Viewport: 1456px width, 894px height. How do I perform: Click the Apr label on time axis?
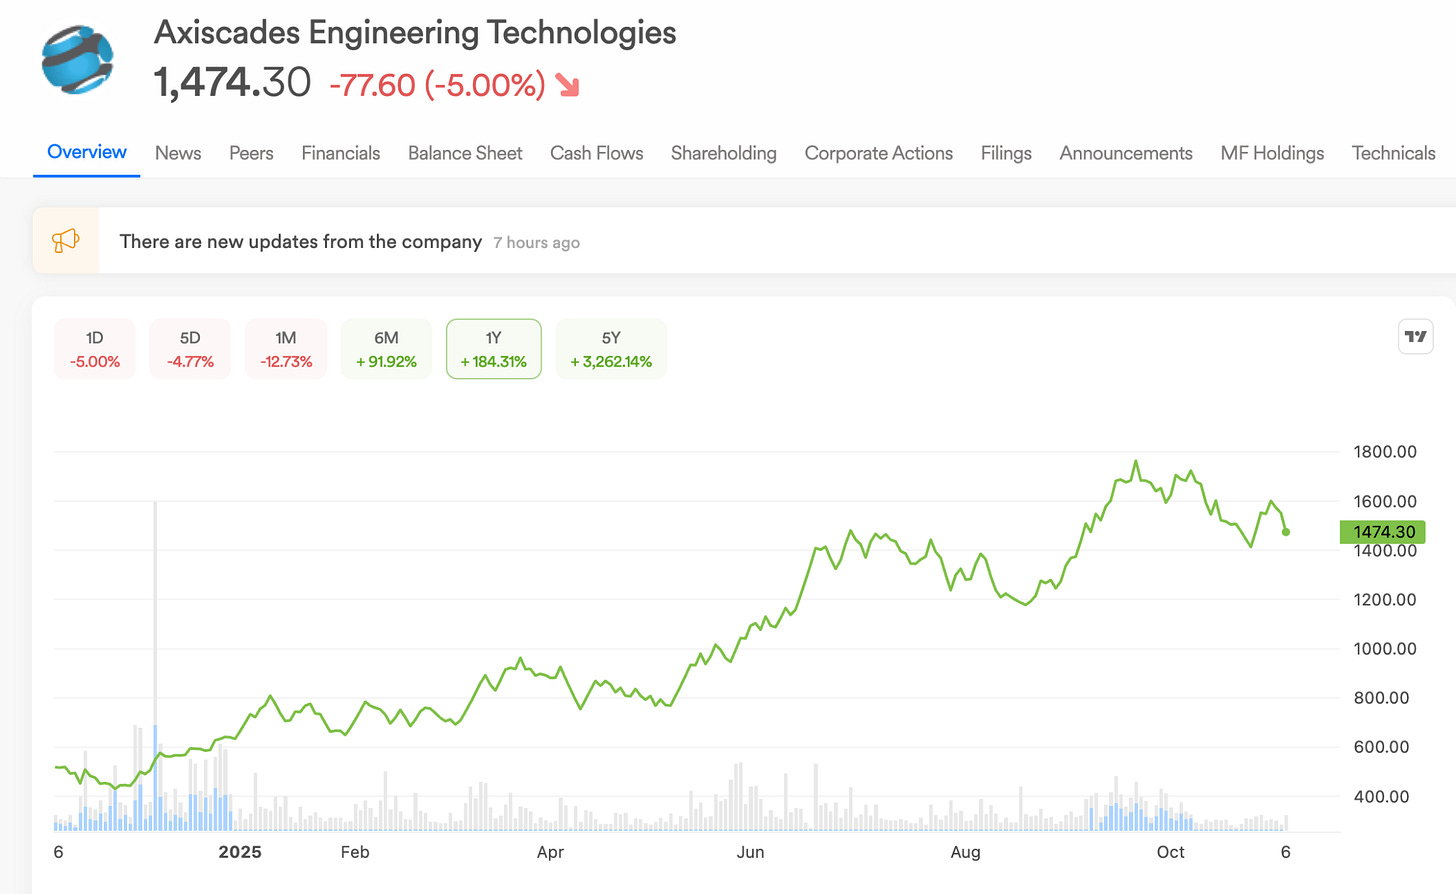click(550, 852)
